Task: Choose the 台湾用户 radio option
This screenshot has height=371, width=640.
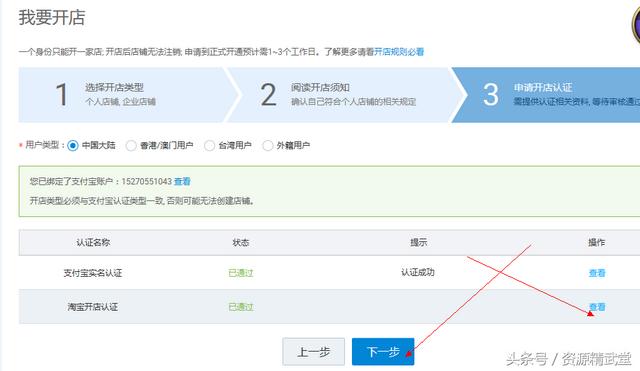Action: click(x=209, y=145)
